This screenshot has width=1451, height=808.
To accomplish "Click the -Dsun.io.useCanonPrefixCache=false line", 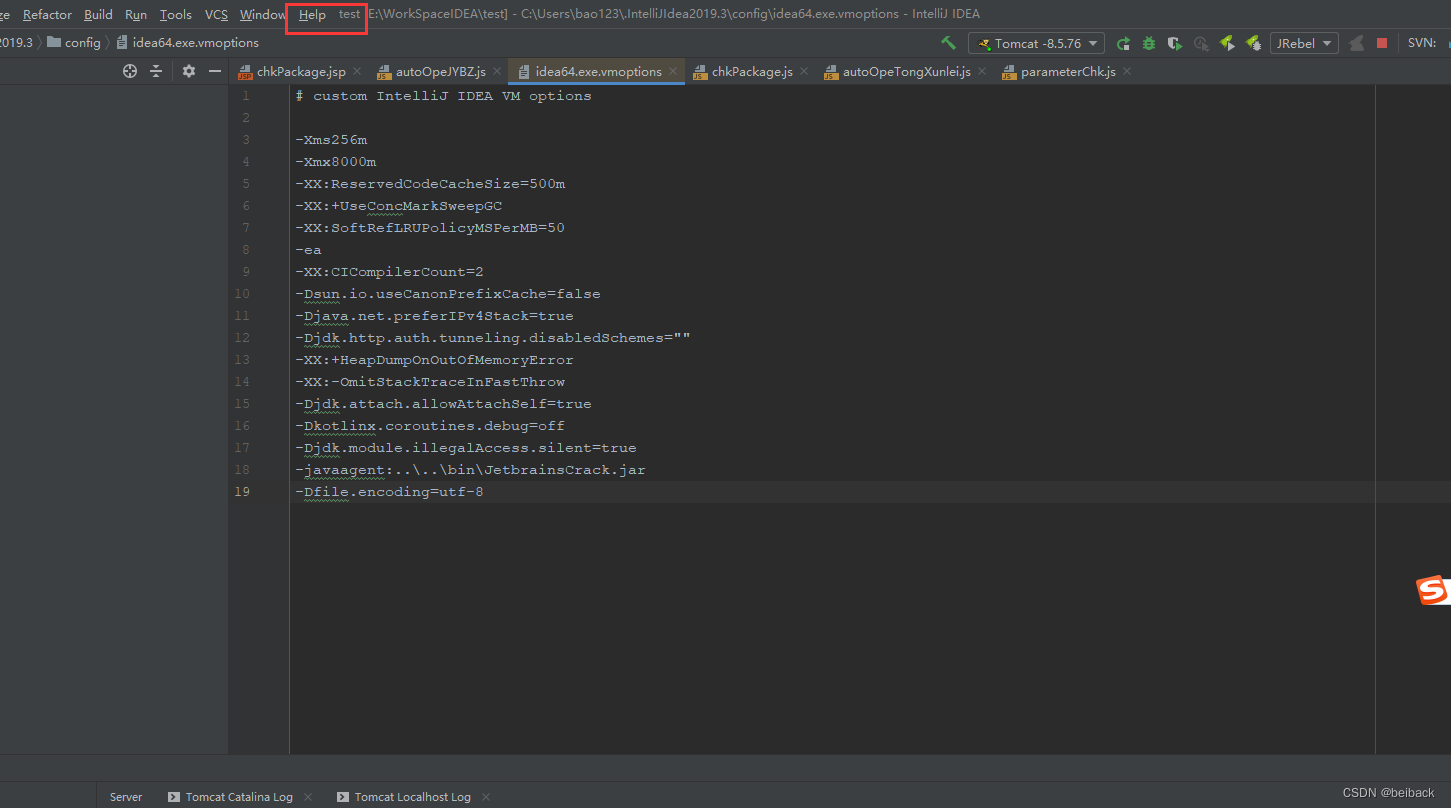I will [447, 294].
